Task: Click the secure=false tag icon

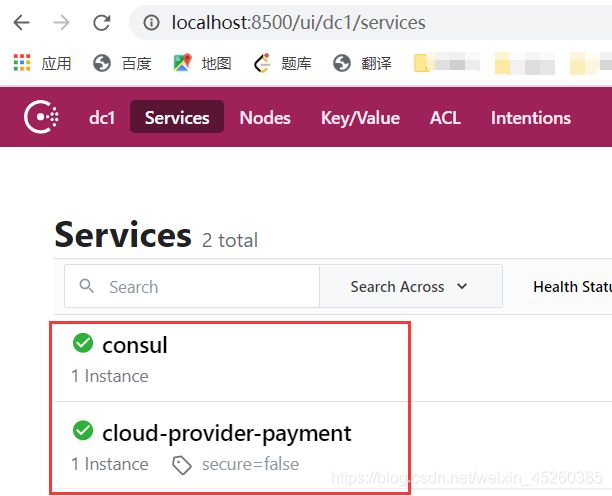Action: point(181,465)
